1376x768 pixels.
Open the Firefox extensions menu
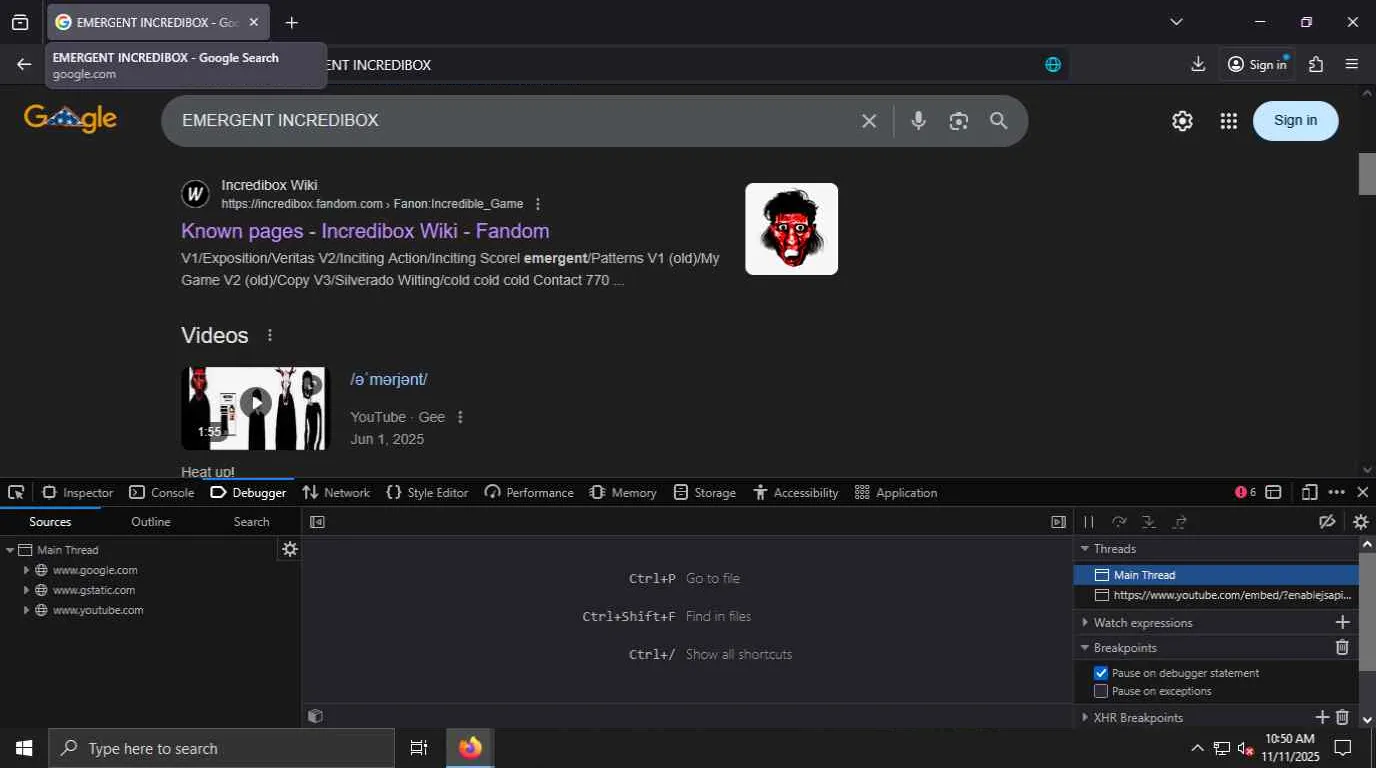coord(1316,64)
